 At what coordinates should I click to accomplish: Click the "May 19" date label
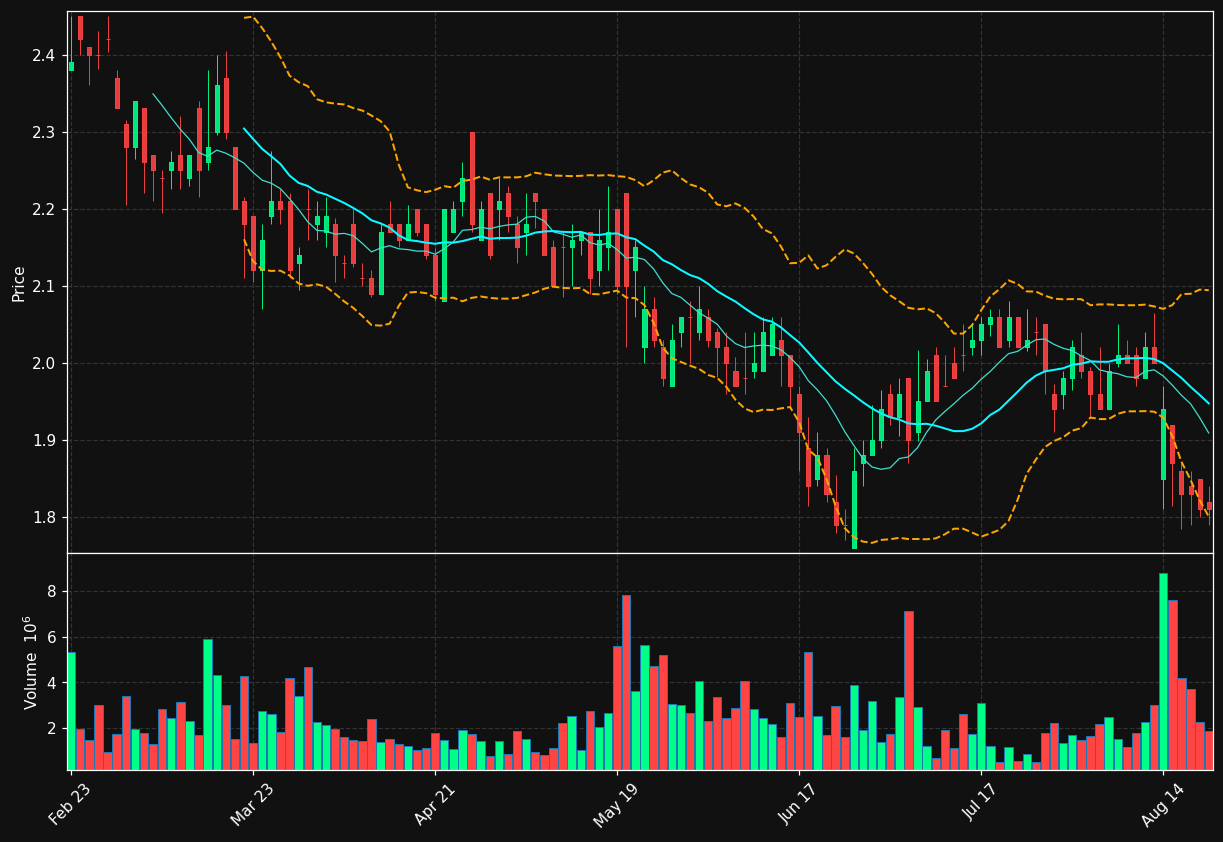[616, 807]
